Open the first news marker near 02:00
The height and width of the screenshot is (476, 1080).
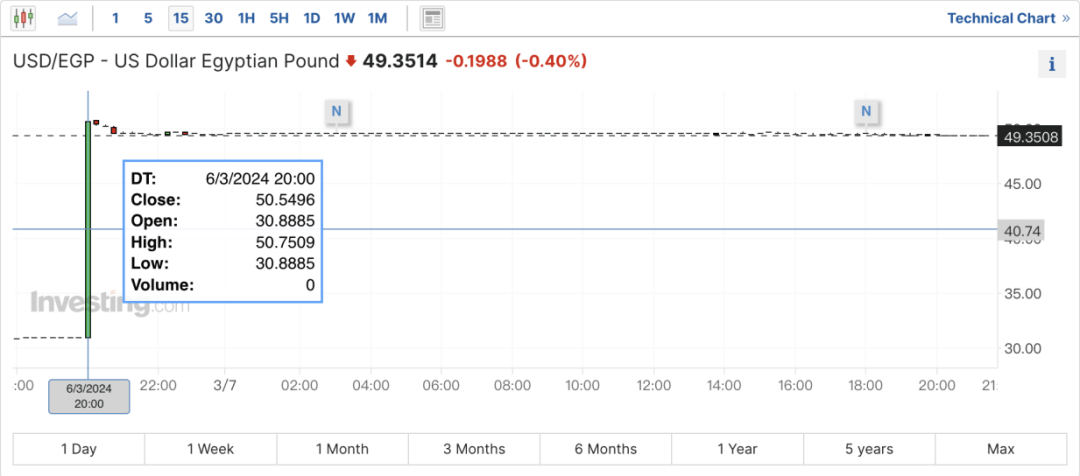(x=337, y=111)
